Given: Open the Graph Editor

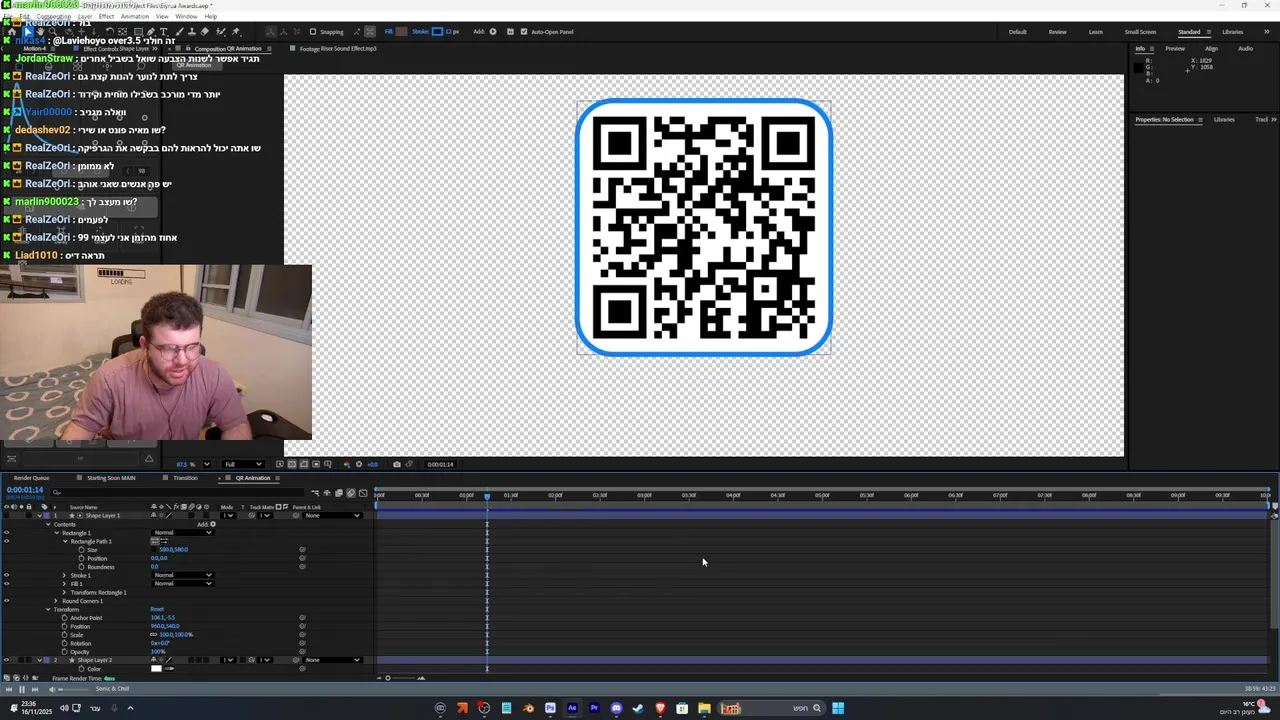Looking at the screenshot, I should [x=363, y=493].
